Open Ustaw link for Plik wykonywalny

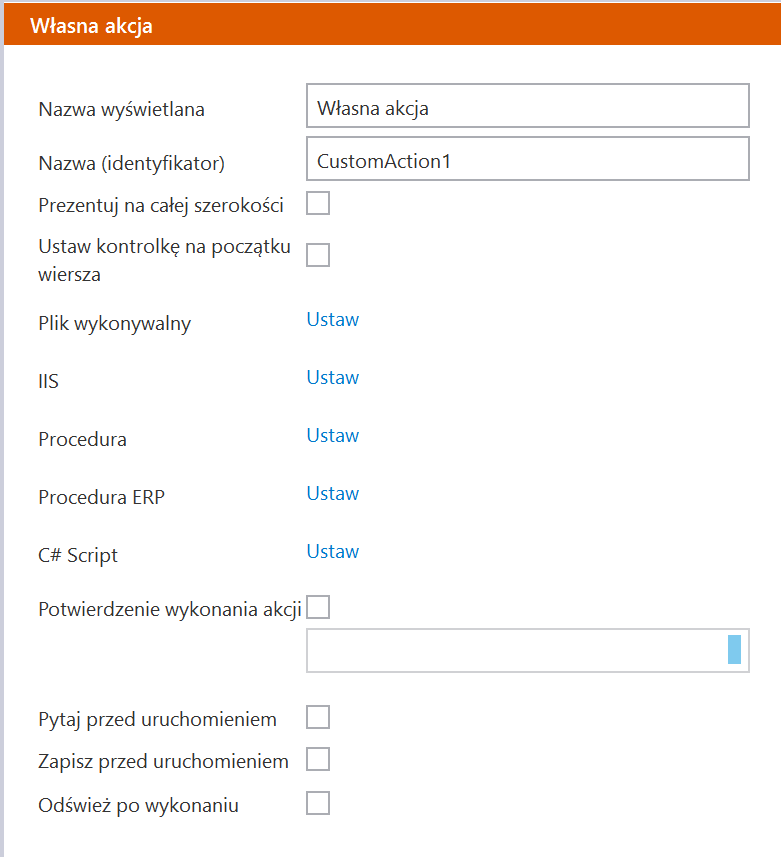(332, 320)
